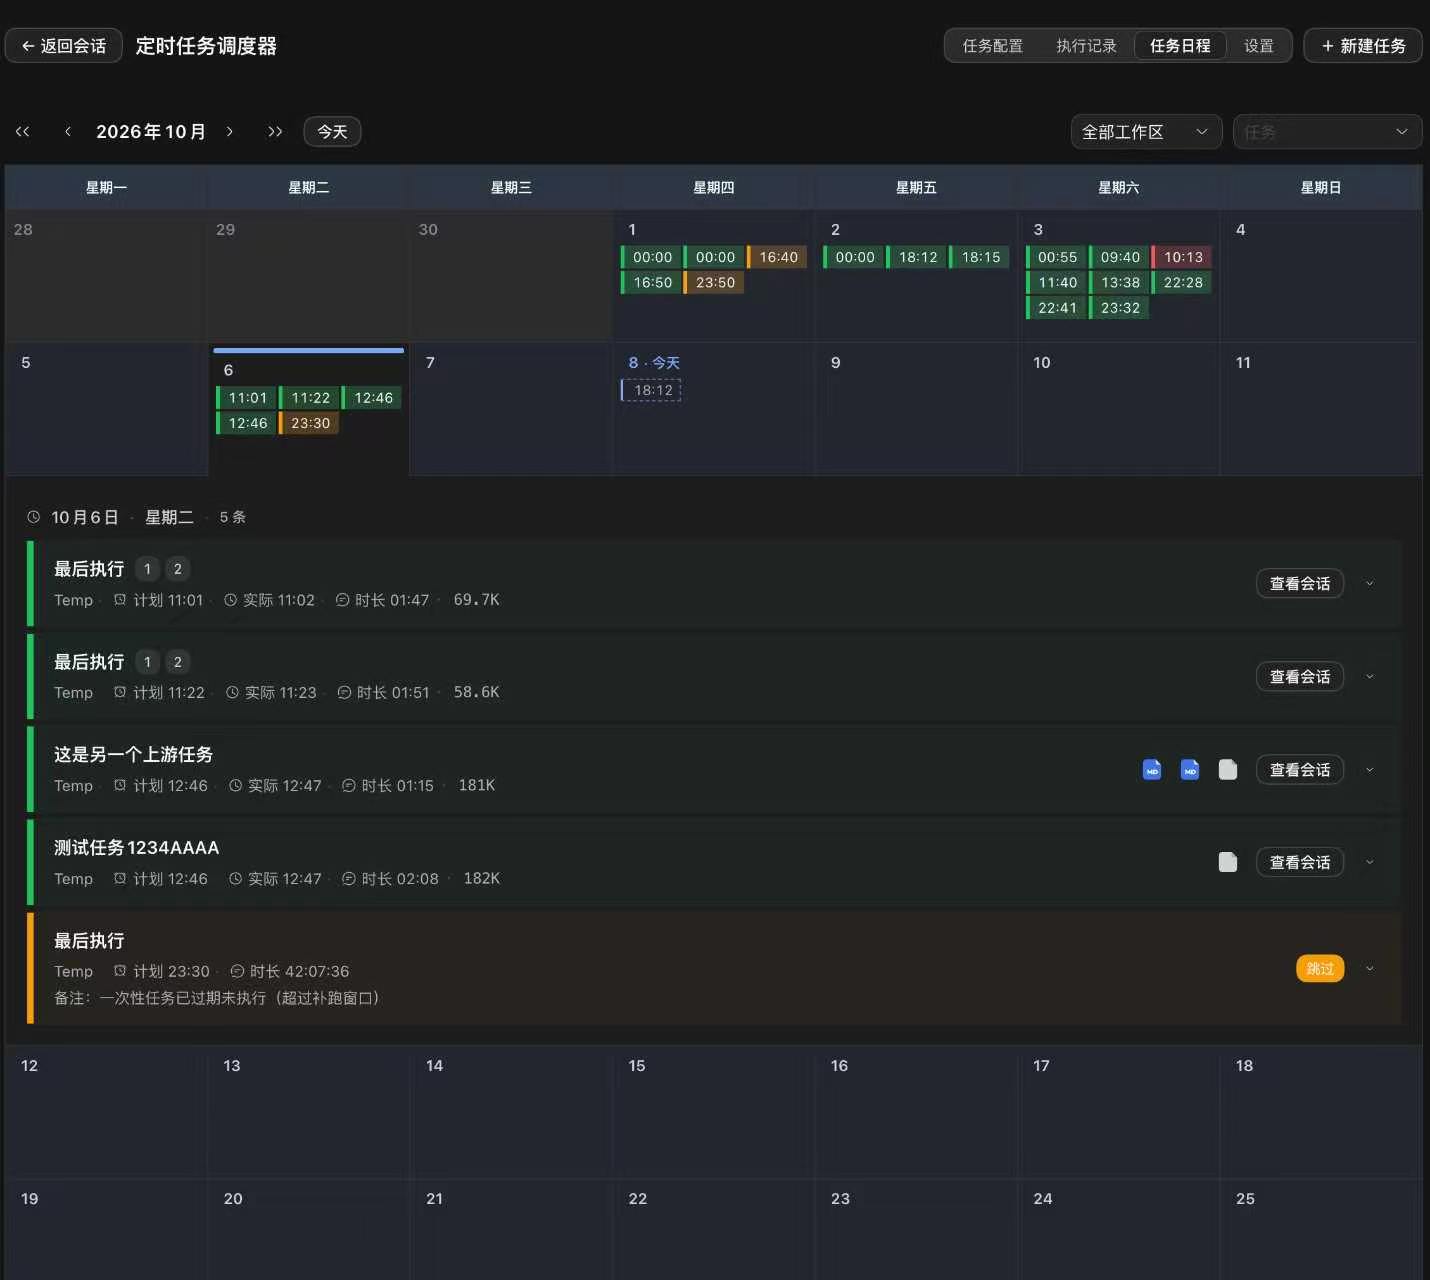Expand the 计划 11:22 最后执行 row chevron
This screenshot has height=1280, width=1430.
(1370, 677)
